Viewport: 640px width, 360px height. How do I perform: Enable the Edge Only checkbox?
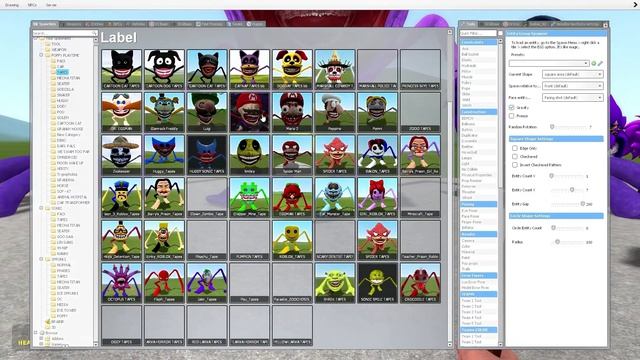[515, 148]
